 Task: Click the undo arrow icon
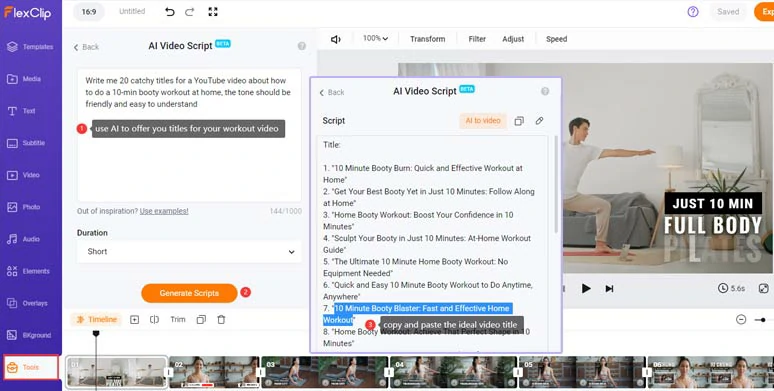[x=170, y=12]
